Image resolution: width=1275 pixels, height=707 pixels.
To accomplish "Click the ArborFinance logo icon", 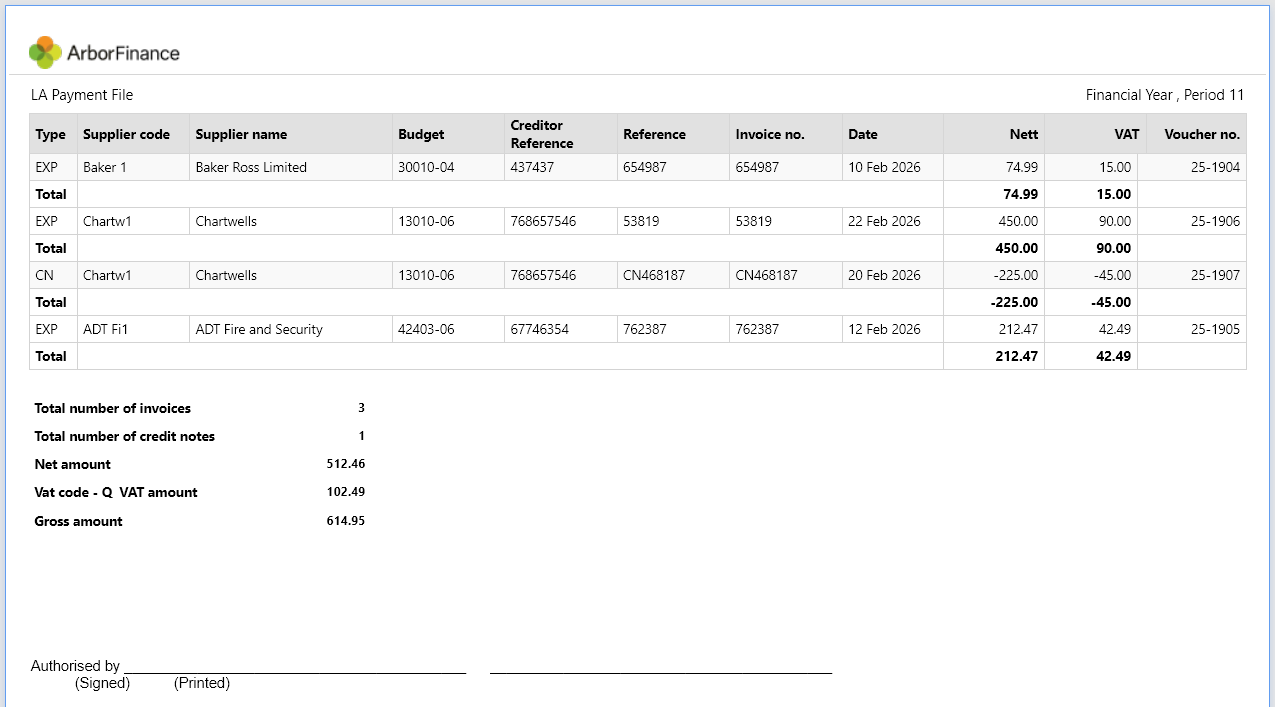I will point(47,52).
